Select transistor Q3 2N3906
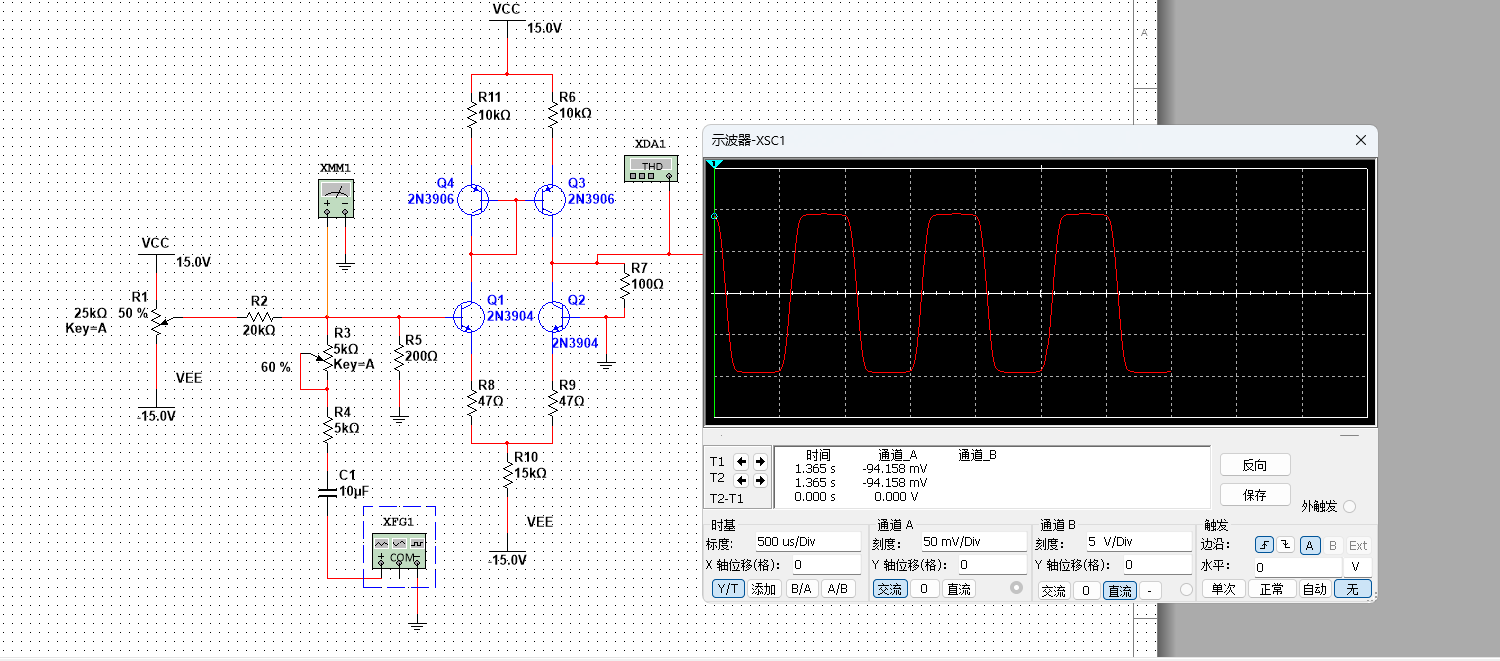 (x=550, y=200)
